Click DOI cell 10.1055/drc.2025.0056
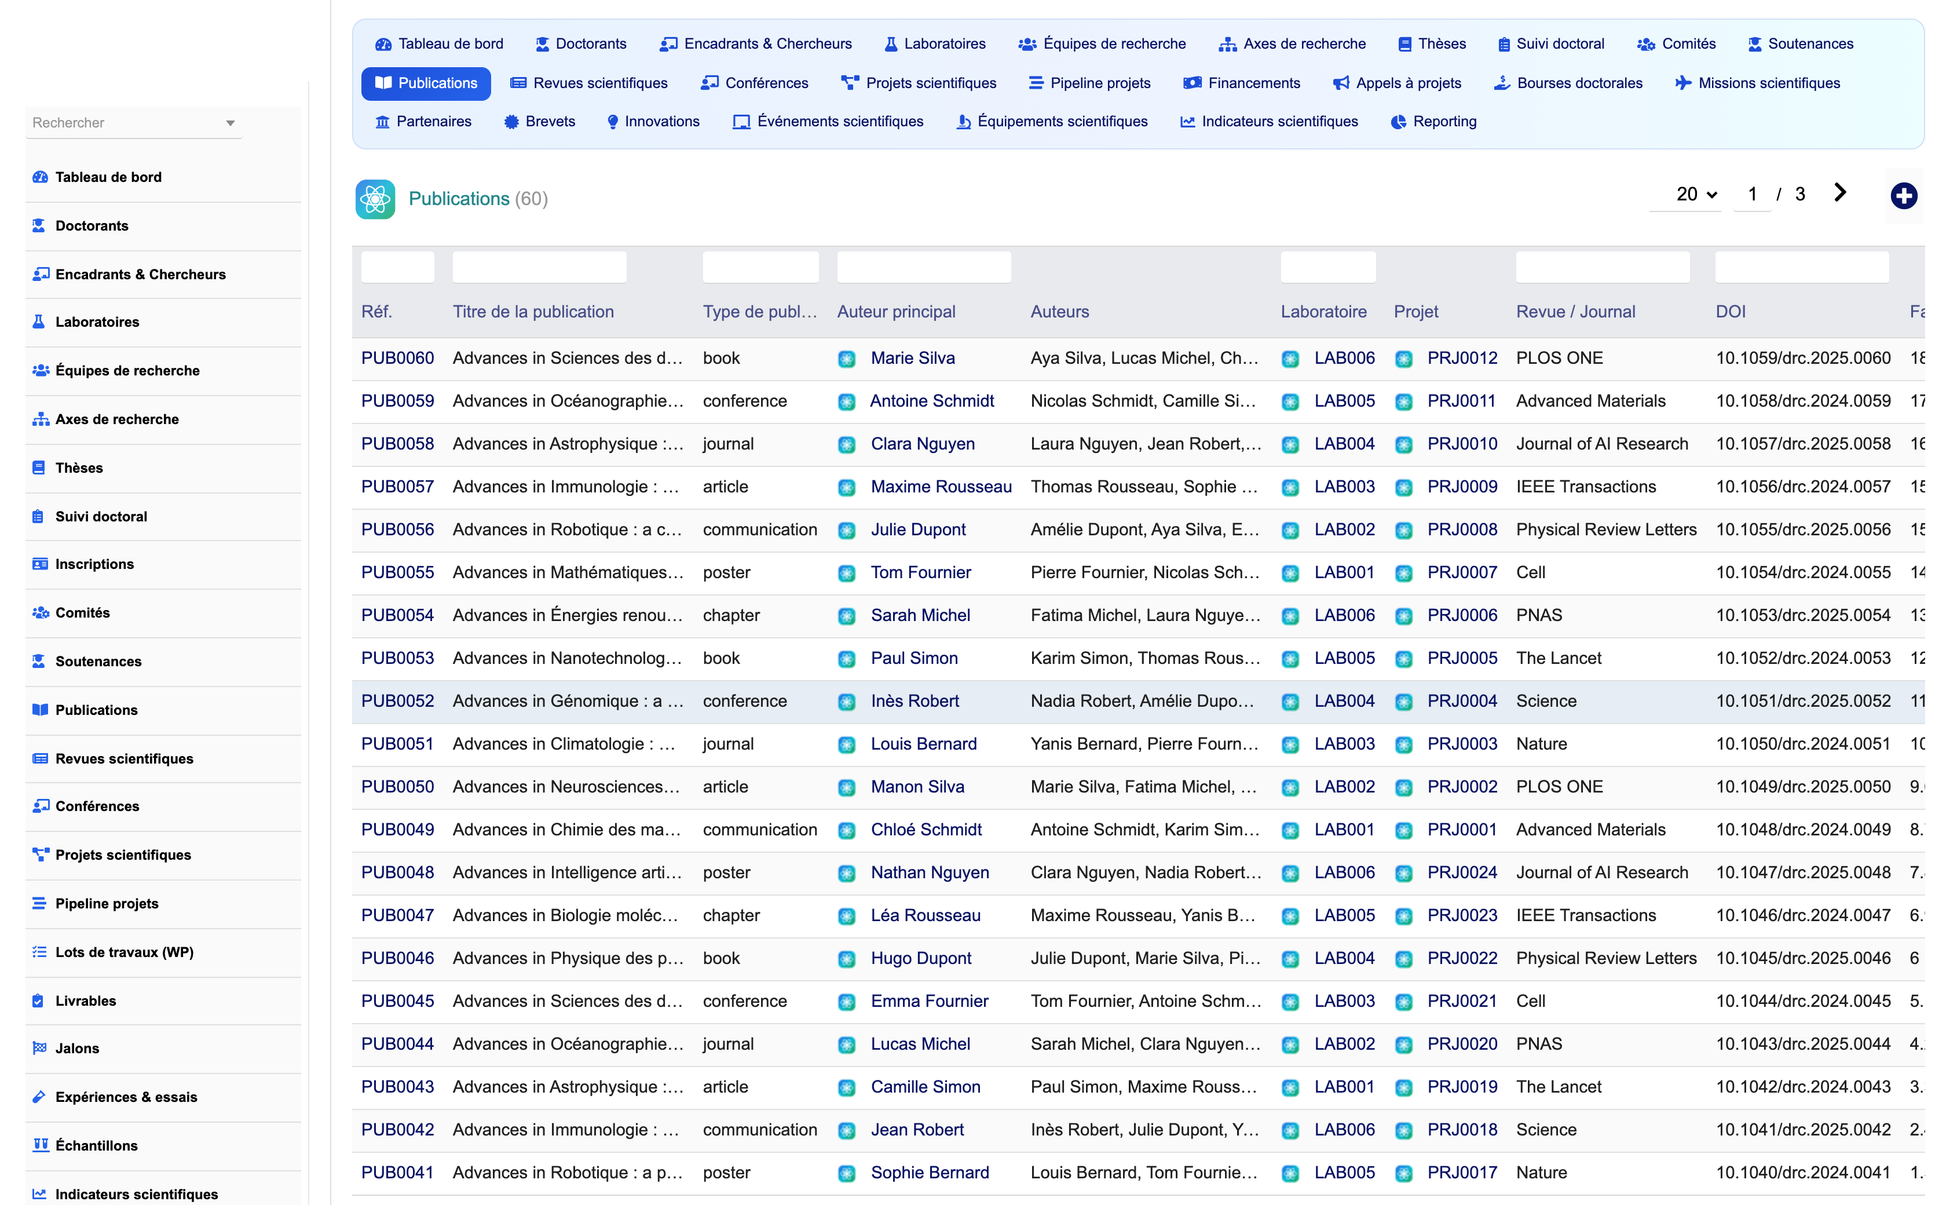This screenshot has width=1946, height=1205. (x=1803, y=530)
